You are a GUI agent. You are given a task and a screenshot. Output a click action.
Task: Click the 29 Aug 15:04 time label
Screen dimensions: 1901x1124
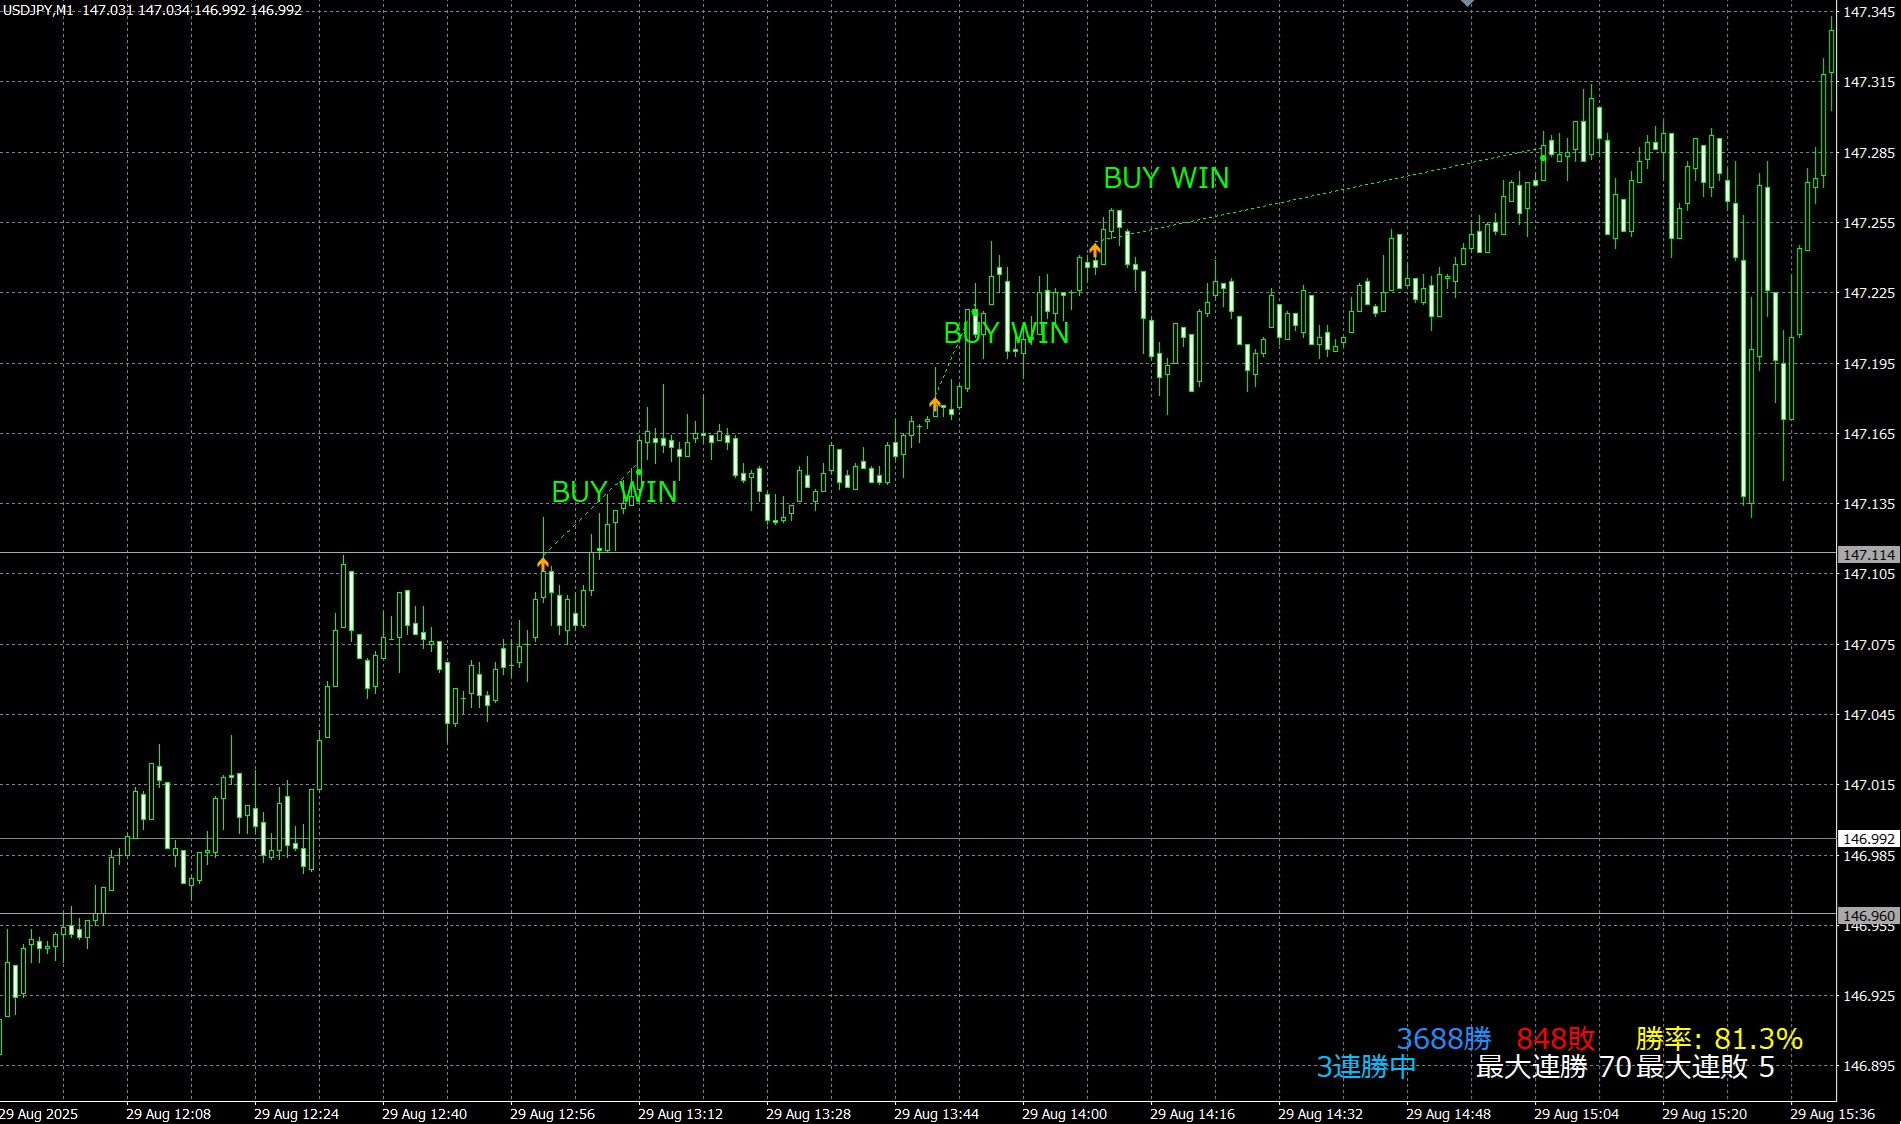click(x=1576, y=1114)
